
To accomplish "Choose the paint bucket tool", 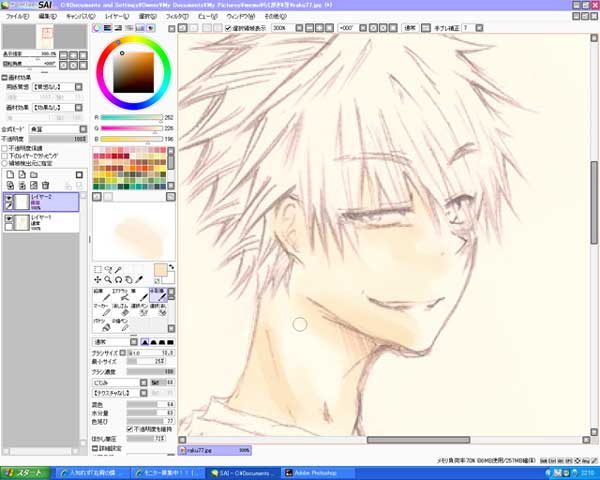I will coord(102,325).
